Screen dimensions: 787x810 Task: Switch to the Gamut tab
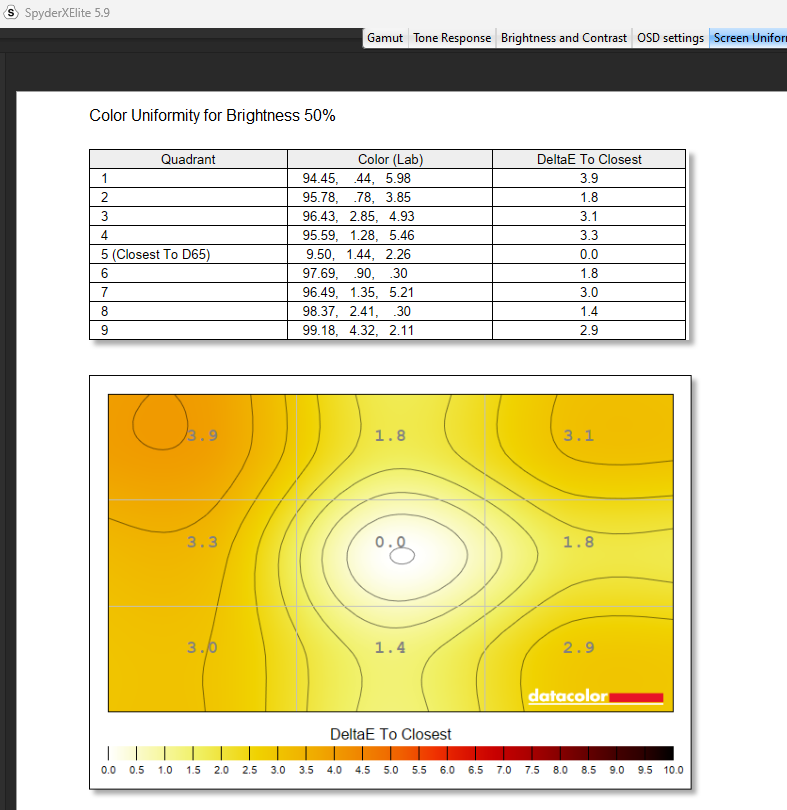385,38
